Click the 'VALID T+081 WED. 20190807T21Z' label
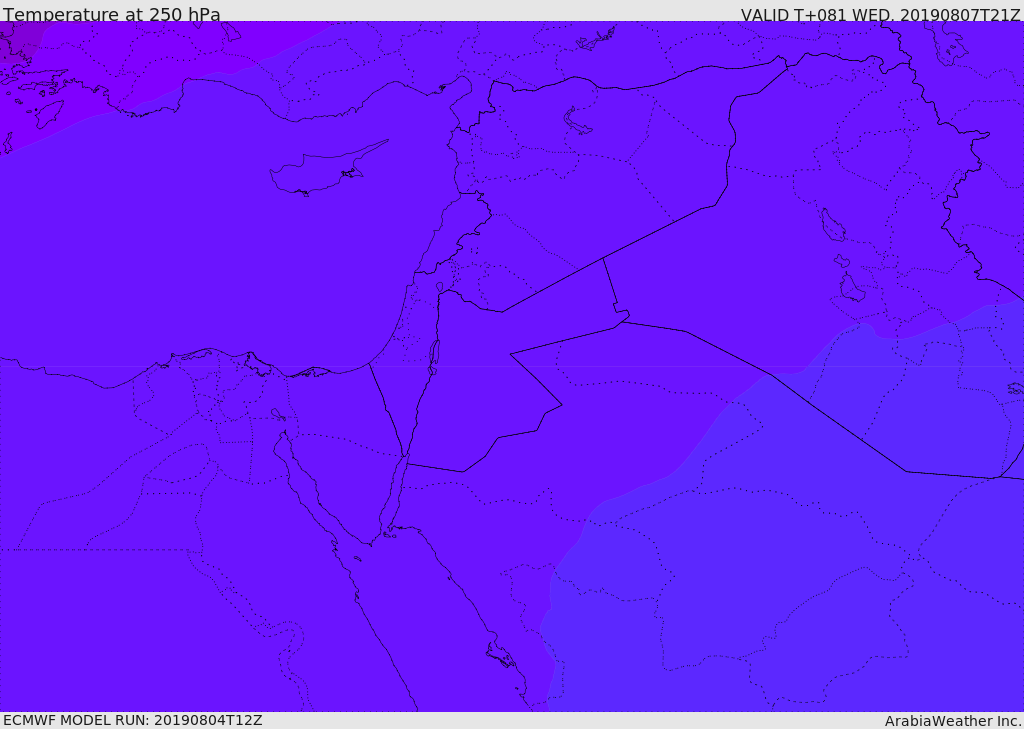 pyautogui.click(x=880, y=15)
